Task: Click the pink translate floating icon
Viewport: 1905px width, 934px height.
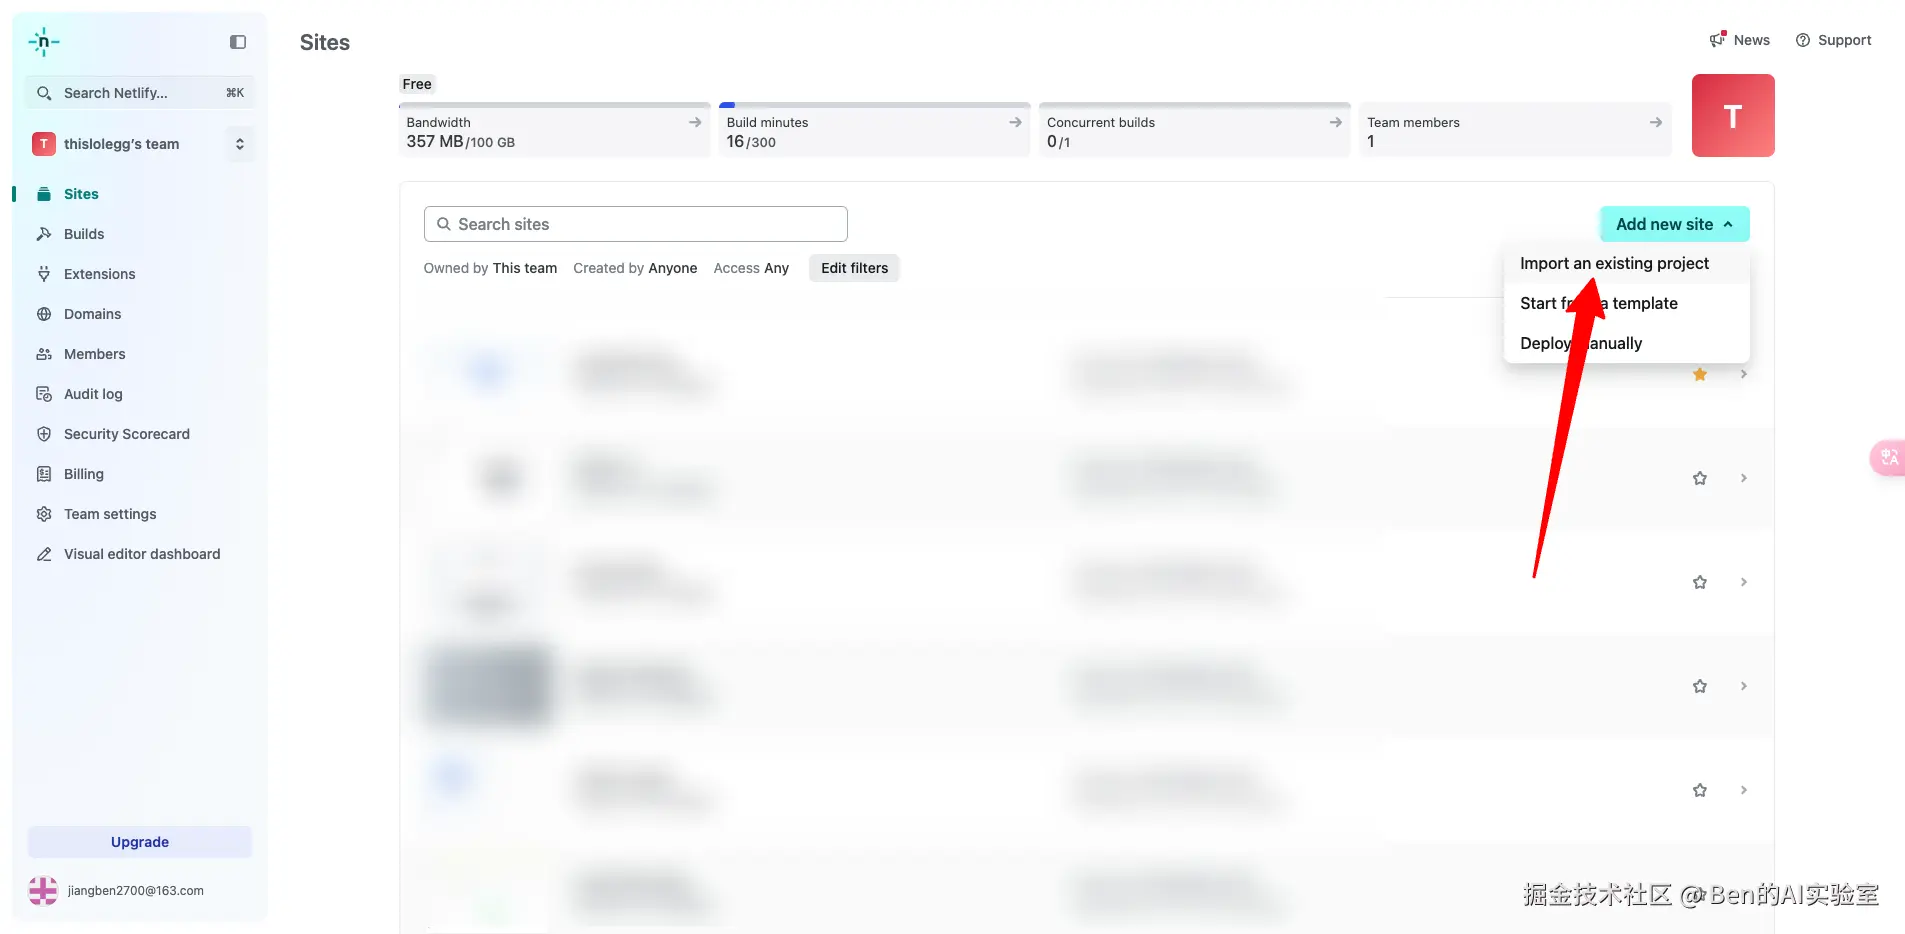Action: tap(1888, 458)
